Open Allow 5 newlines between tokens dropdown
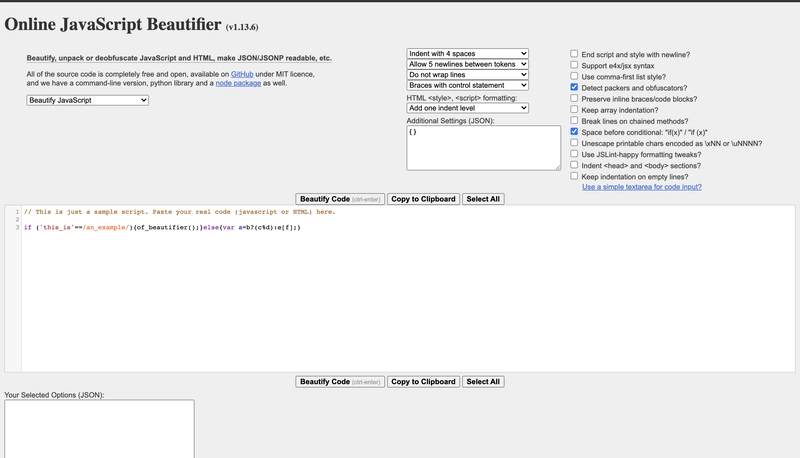The height and width of the screenshot is (458, 800). (467, 64)
